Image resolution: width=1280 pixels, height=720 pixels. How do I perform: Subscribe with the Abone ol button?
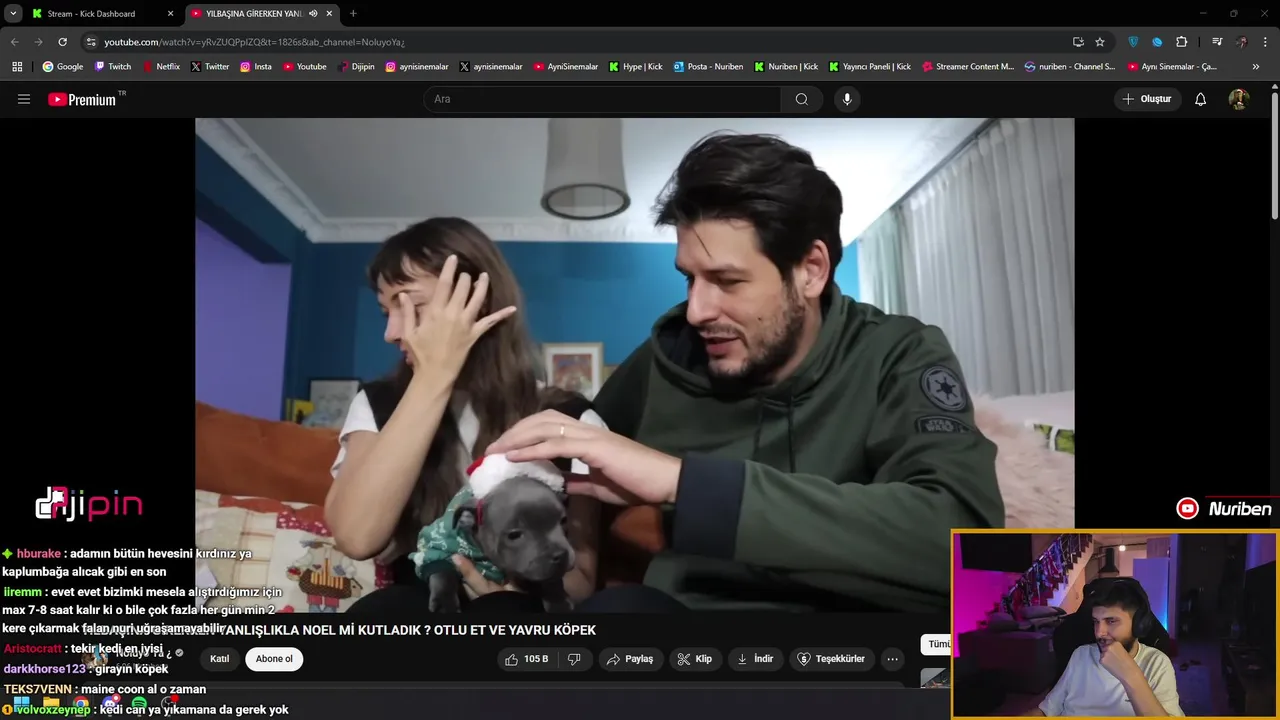[274, 659]
